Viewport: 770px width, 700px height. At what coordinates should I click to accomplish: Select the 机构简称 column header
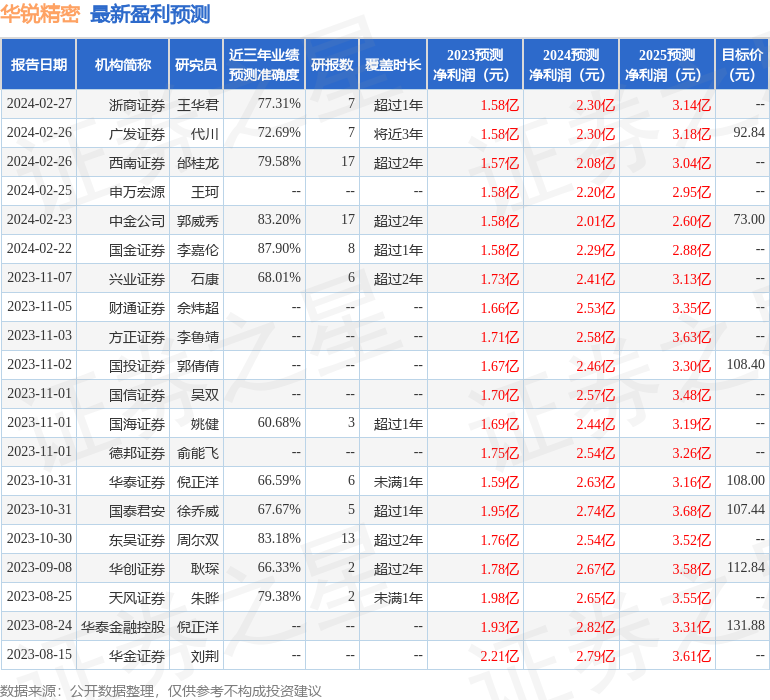[x=123, y=64]
